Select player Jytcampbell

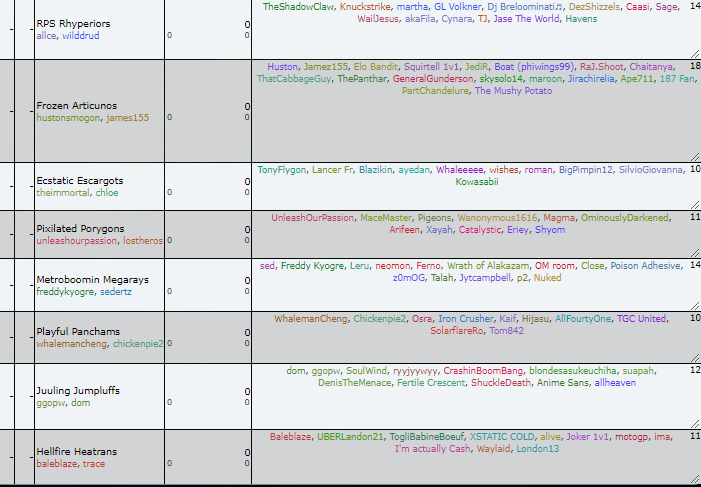(x=485, y=278)
